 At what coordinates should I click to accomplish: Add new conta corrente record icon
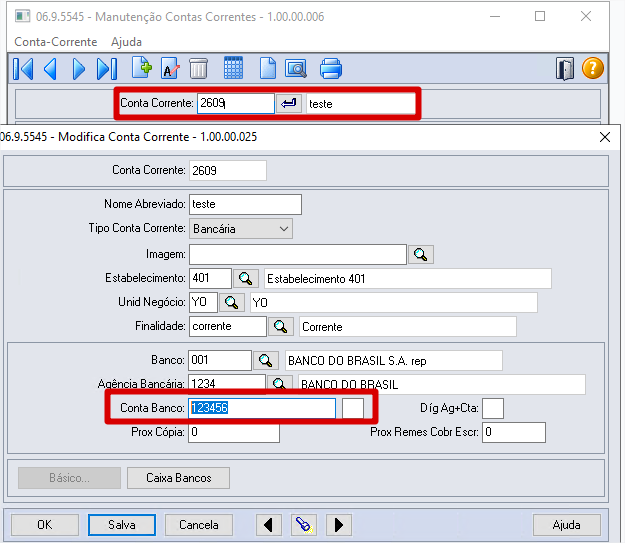coord(142,68)
